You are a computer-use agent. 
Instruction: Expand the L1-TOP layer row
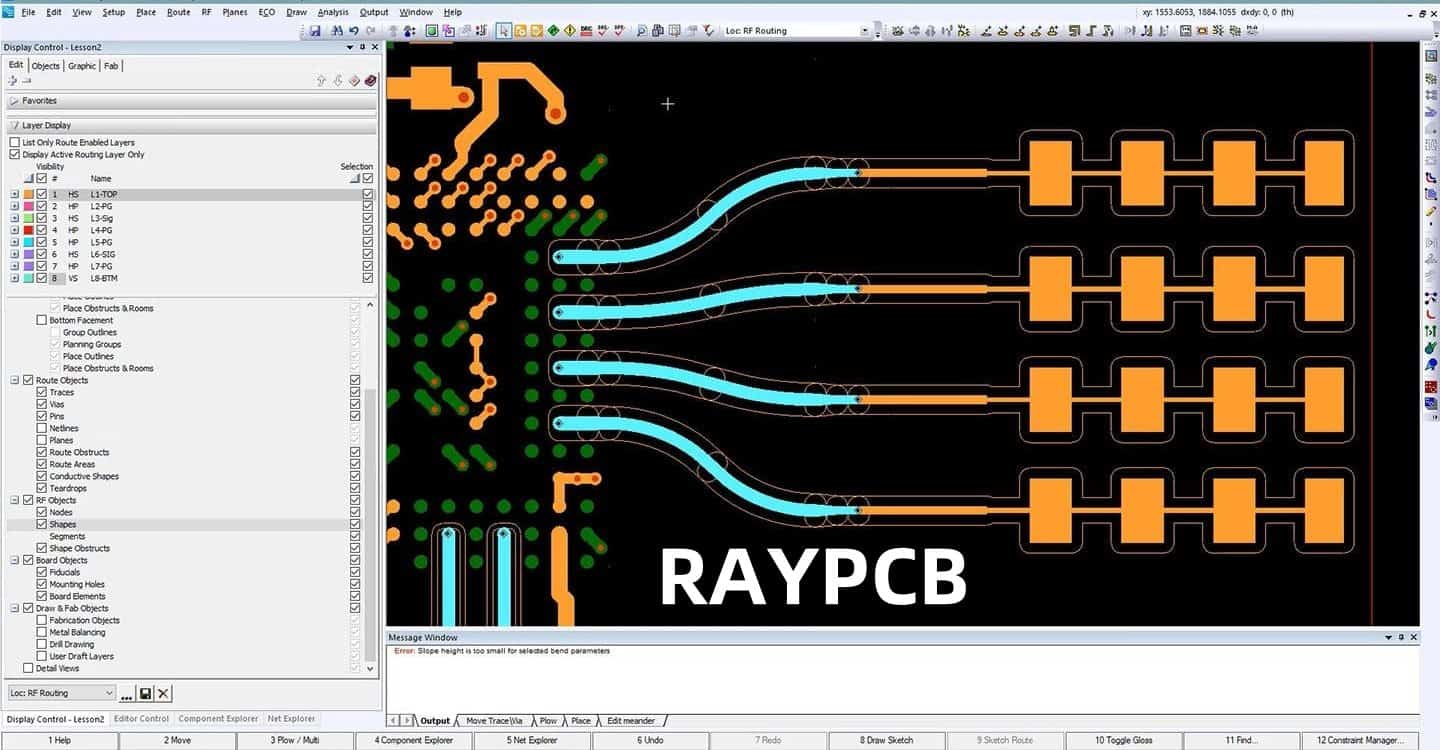[14, 194]
